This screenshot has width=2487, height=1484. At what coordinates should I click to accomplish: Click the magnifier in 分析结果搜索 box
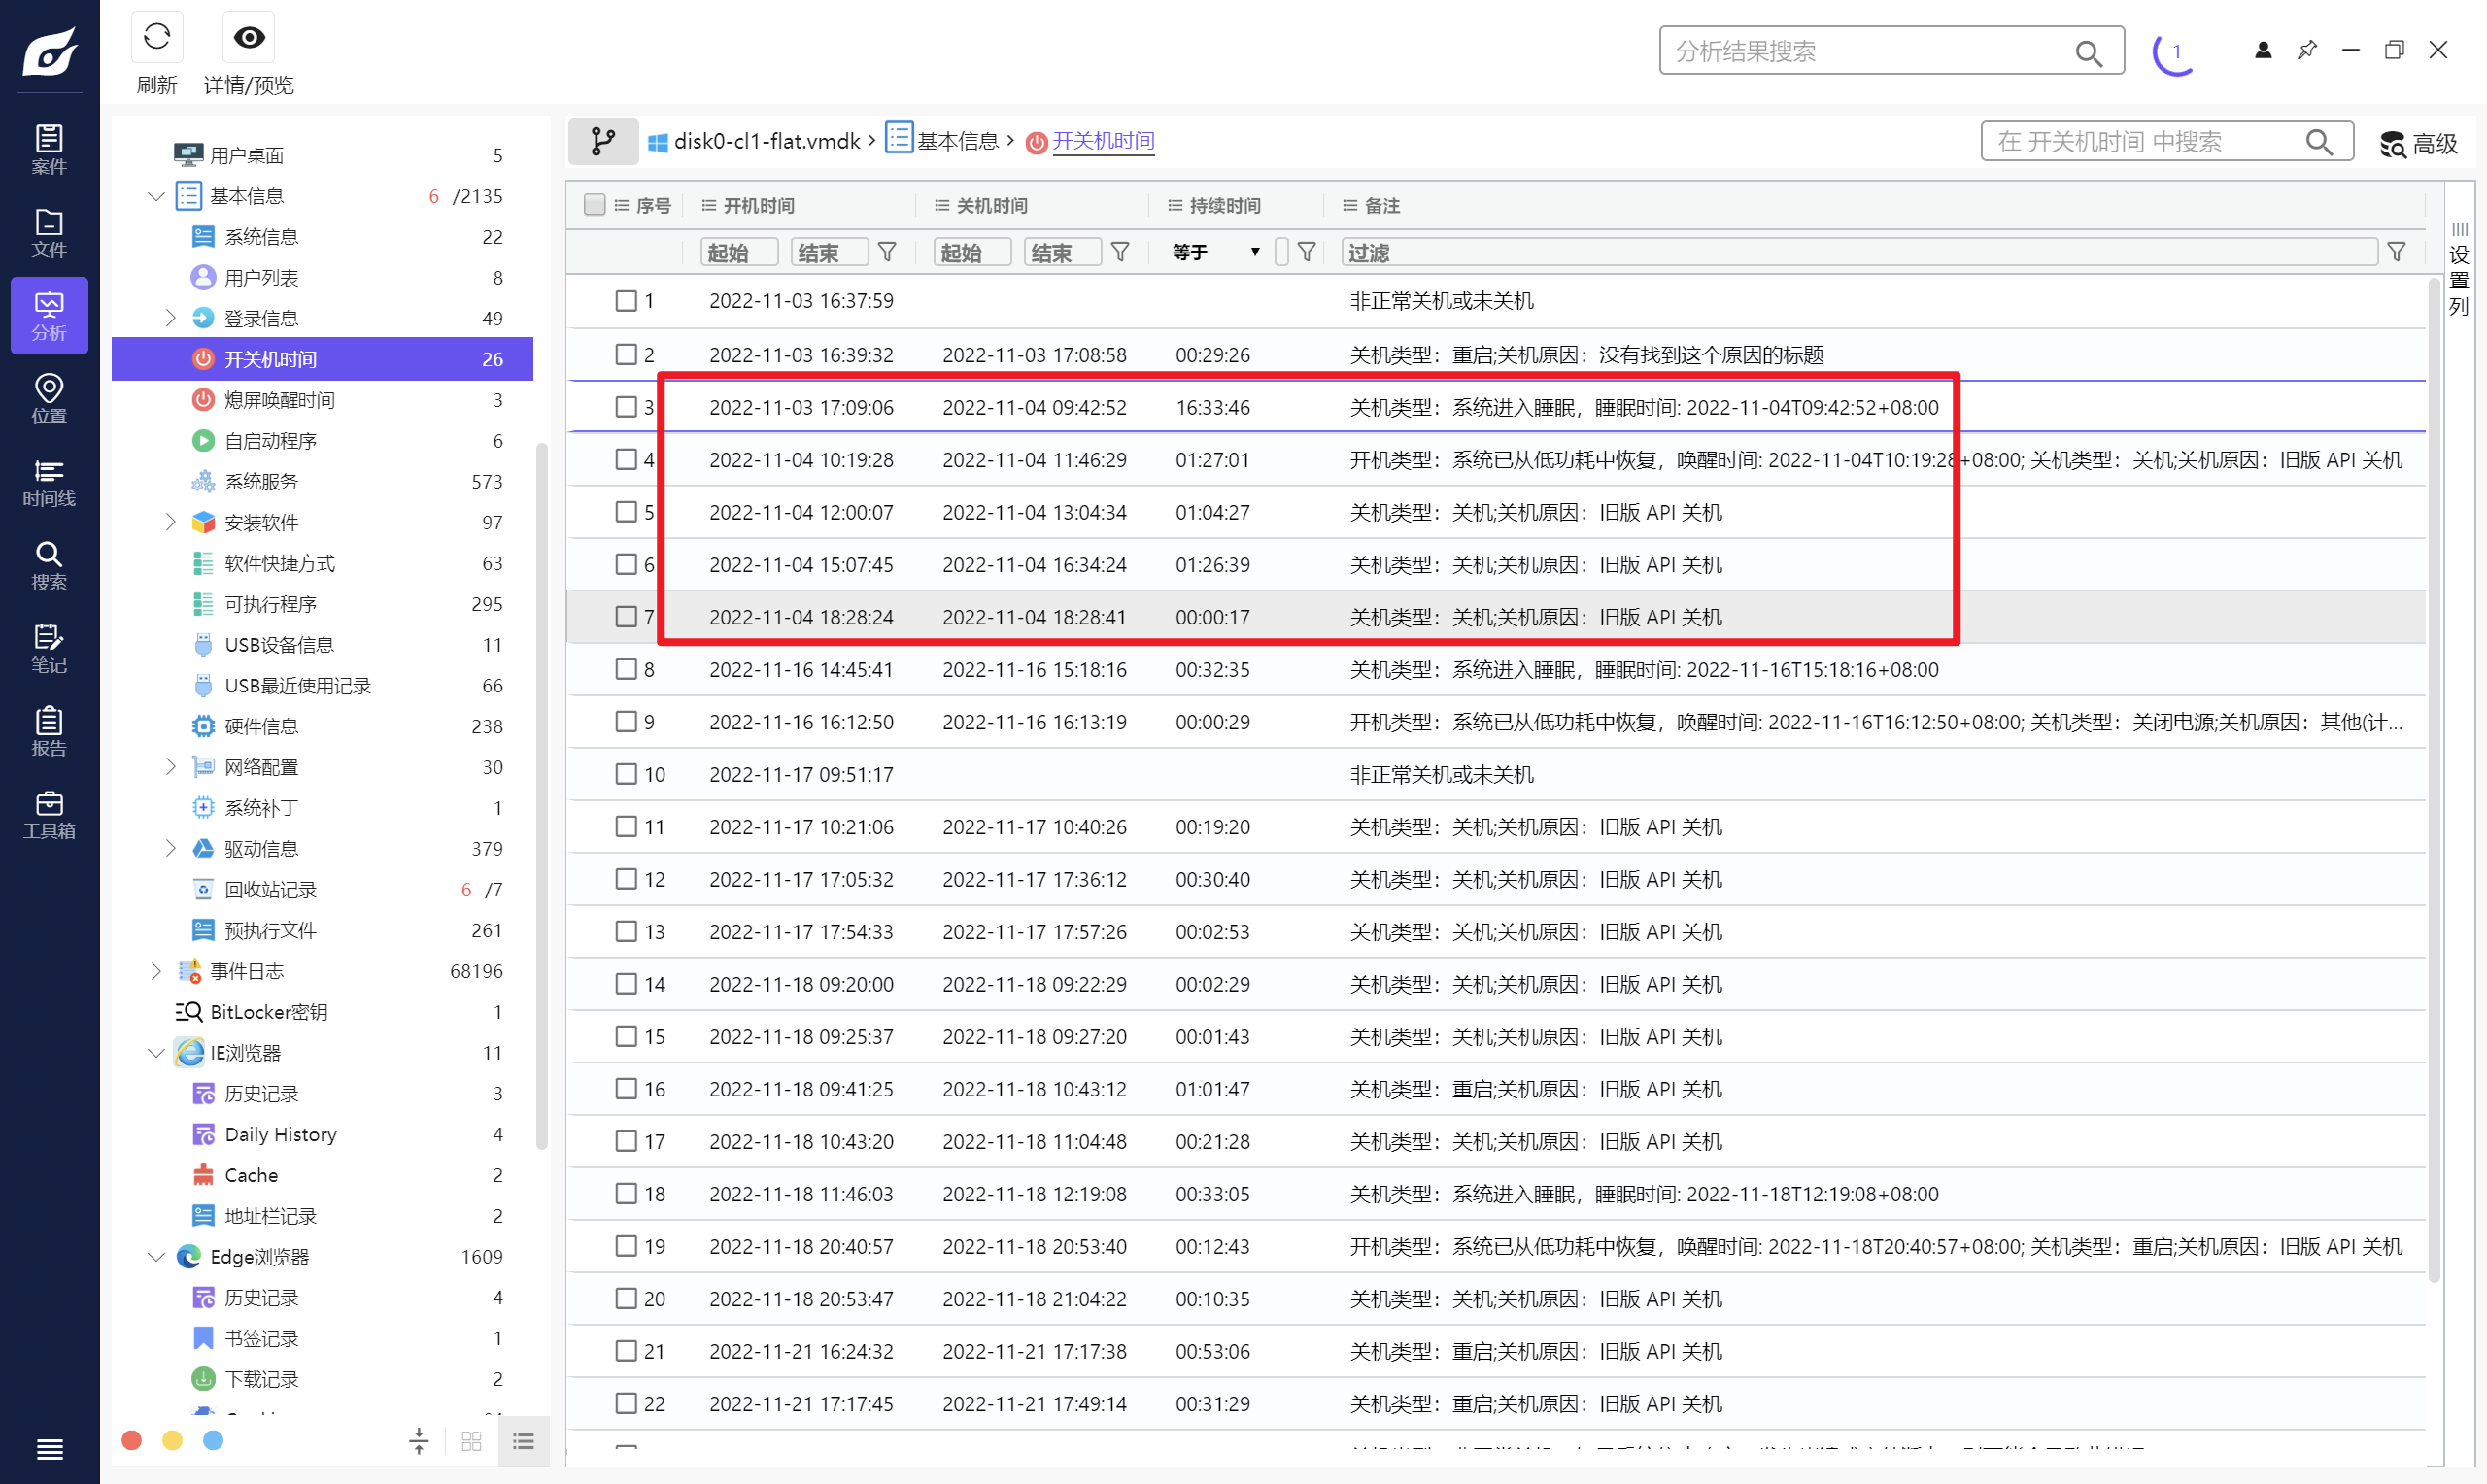(x=2088, y=52)
